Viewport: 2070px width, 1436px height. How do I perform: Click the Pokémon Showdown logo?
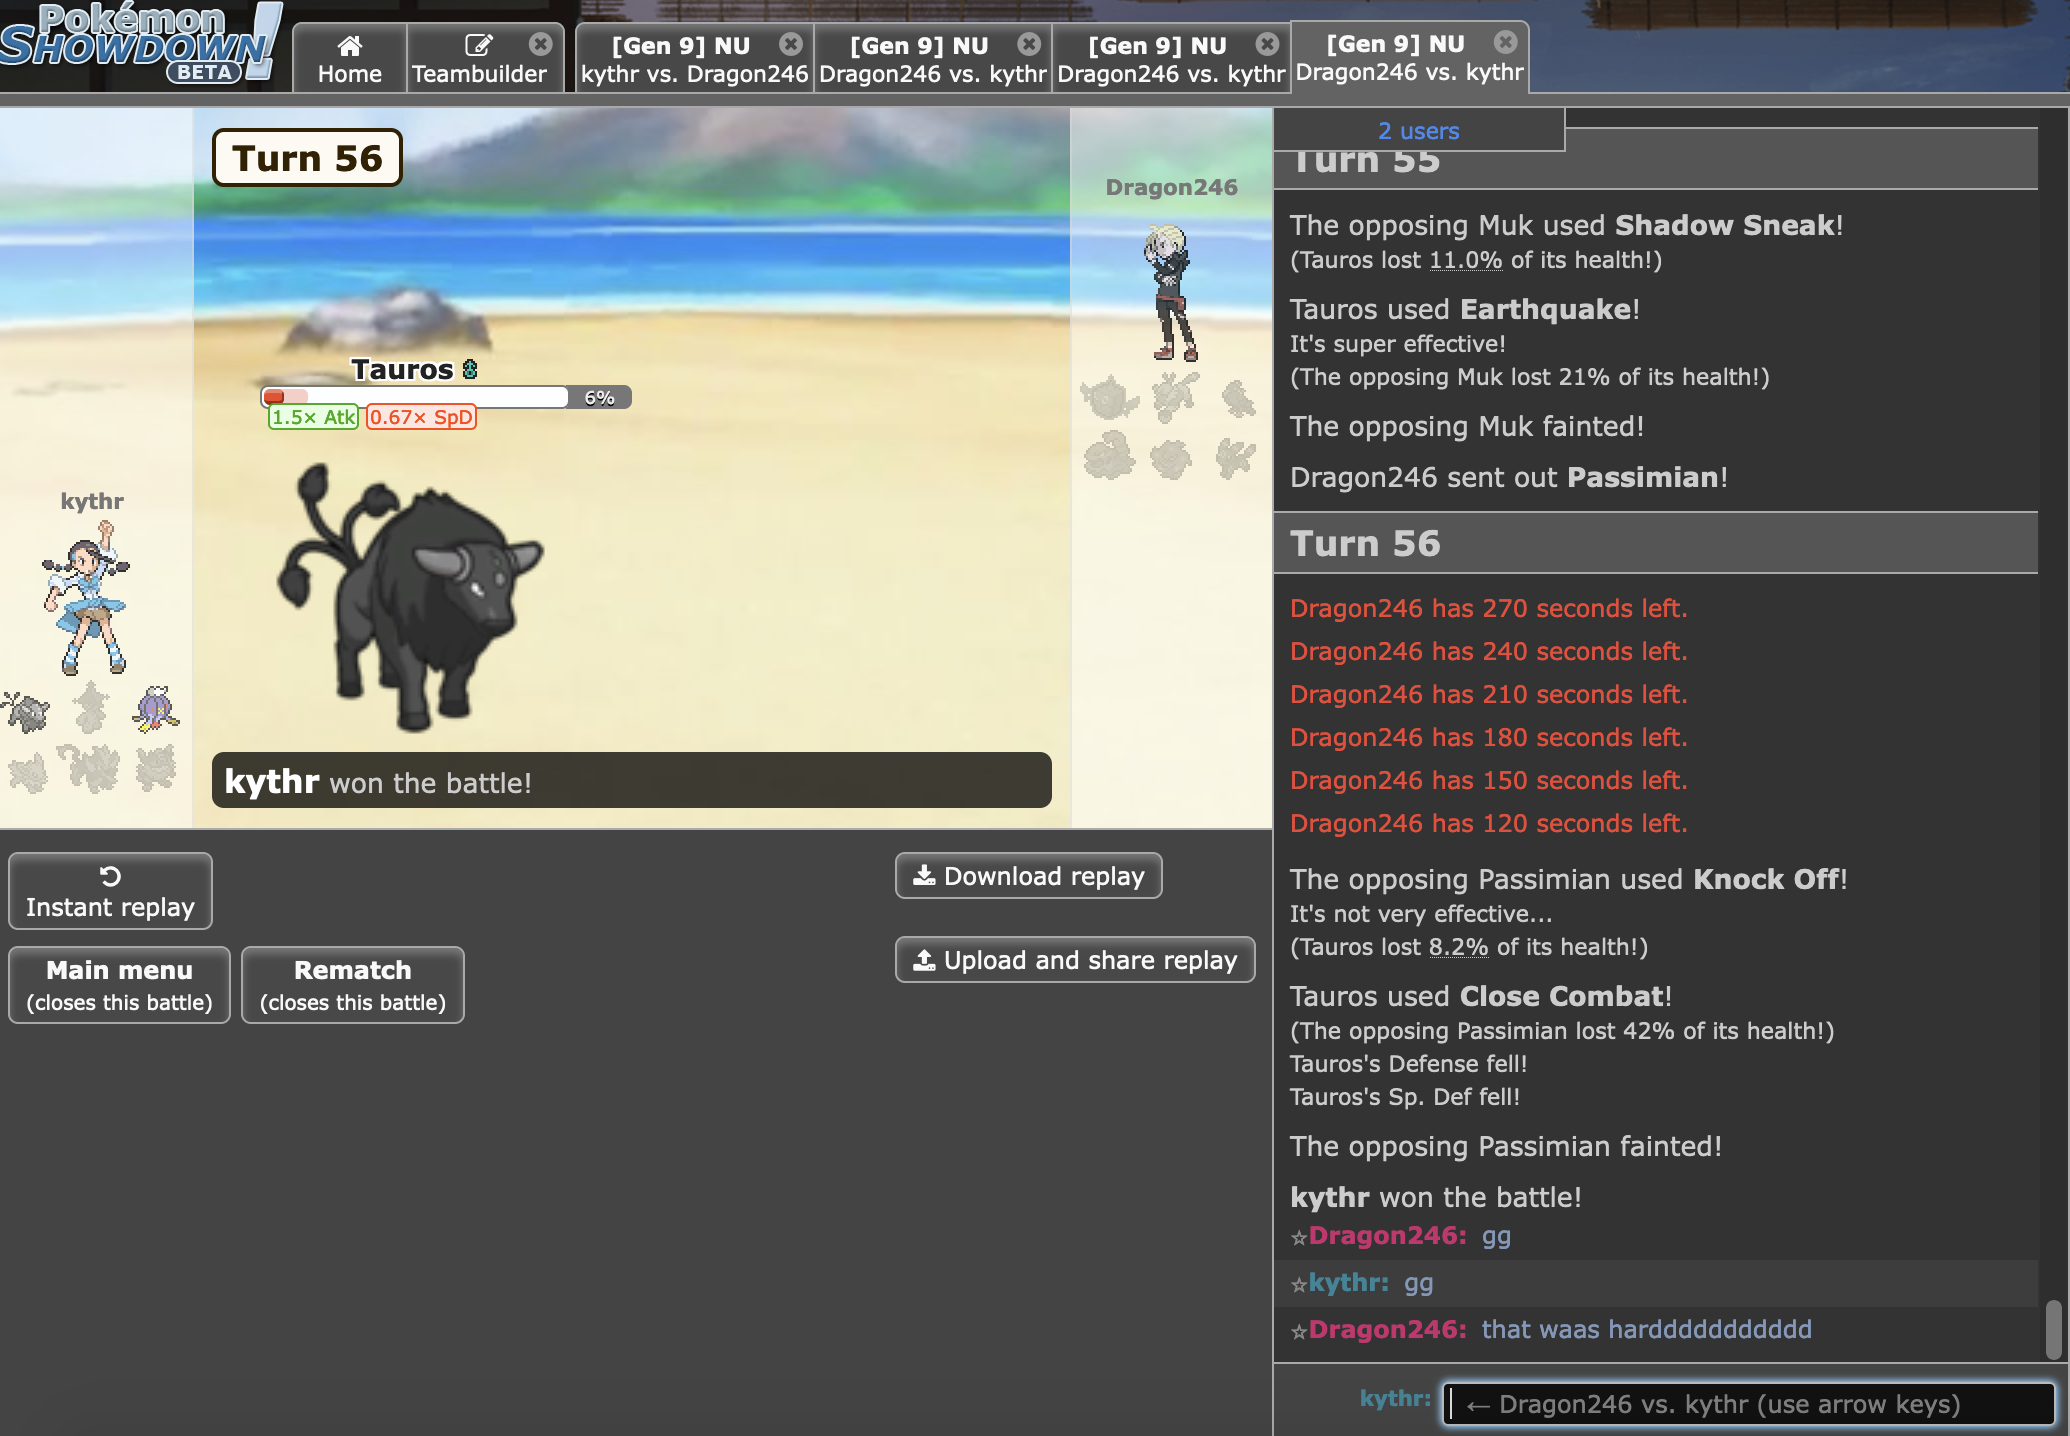tap(140, 43)
